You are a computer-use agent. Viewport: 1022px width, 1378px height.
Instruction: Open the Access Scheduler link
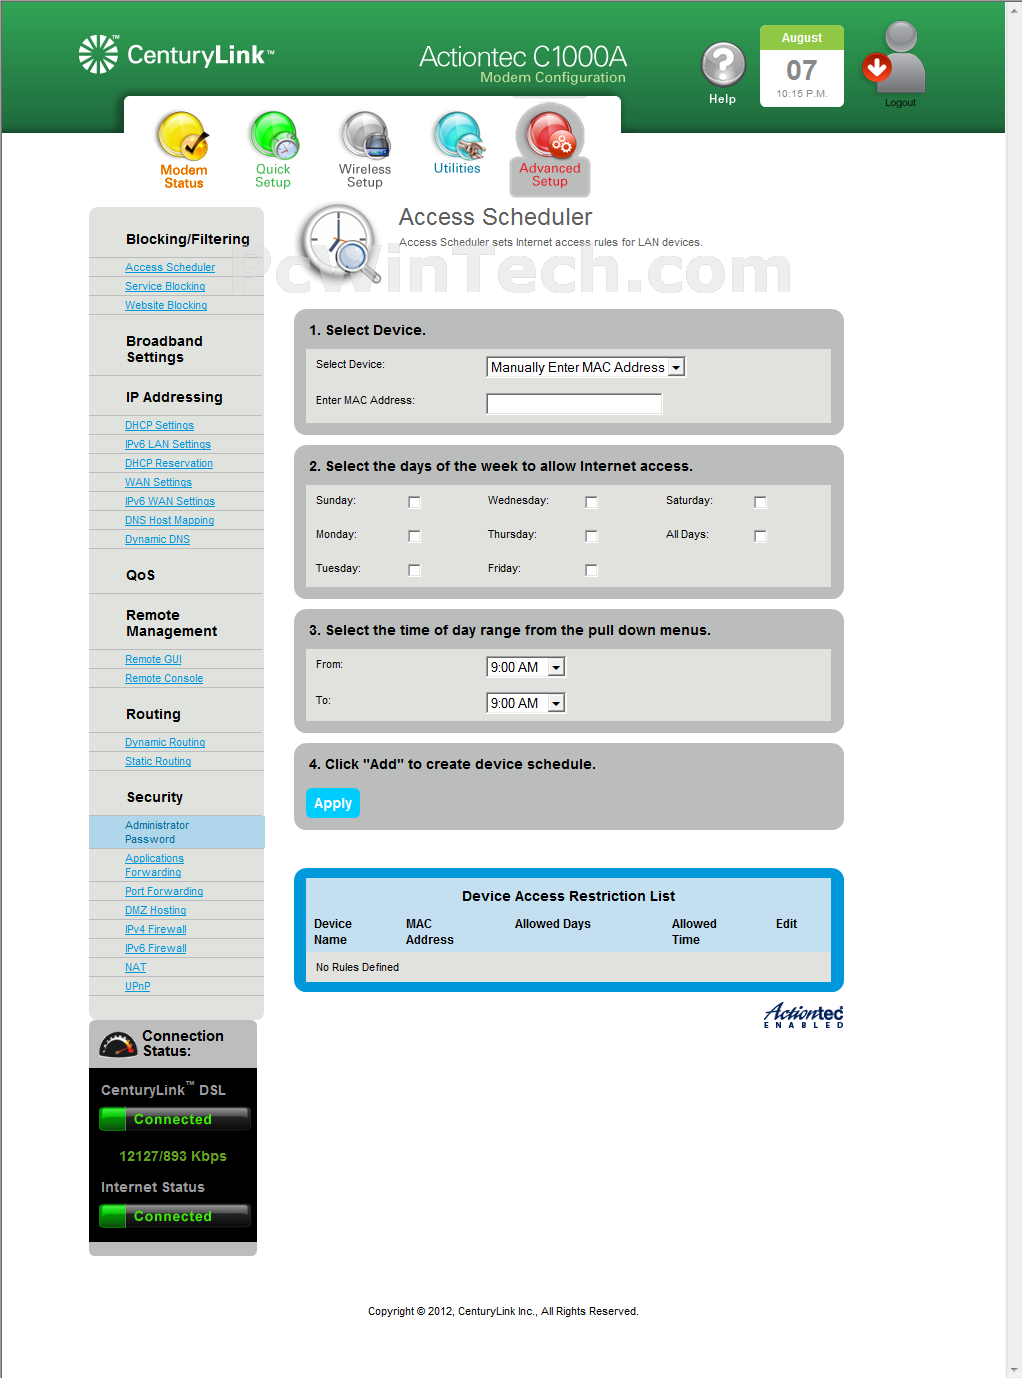click(170, 267)
